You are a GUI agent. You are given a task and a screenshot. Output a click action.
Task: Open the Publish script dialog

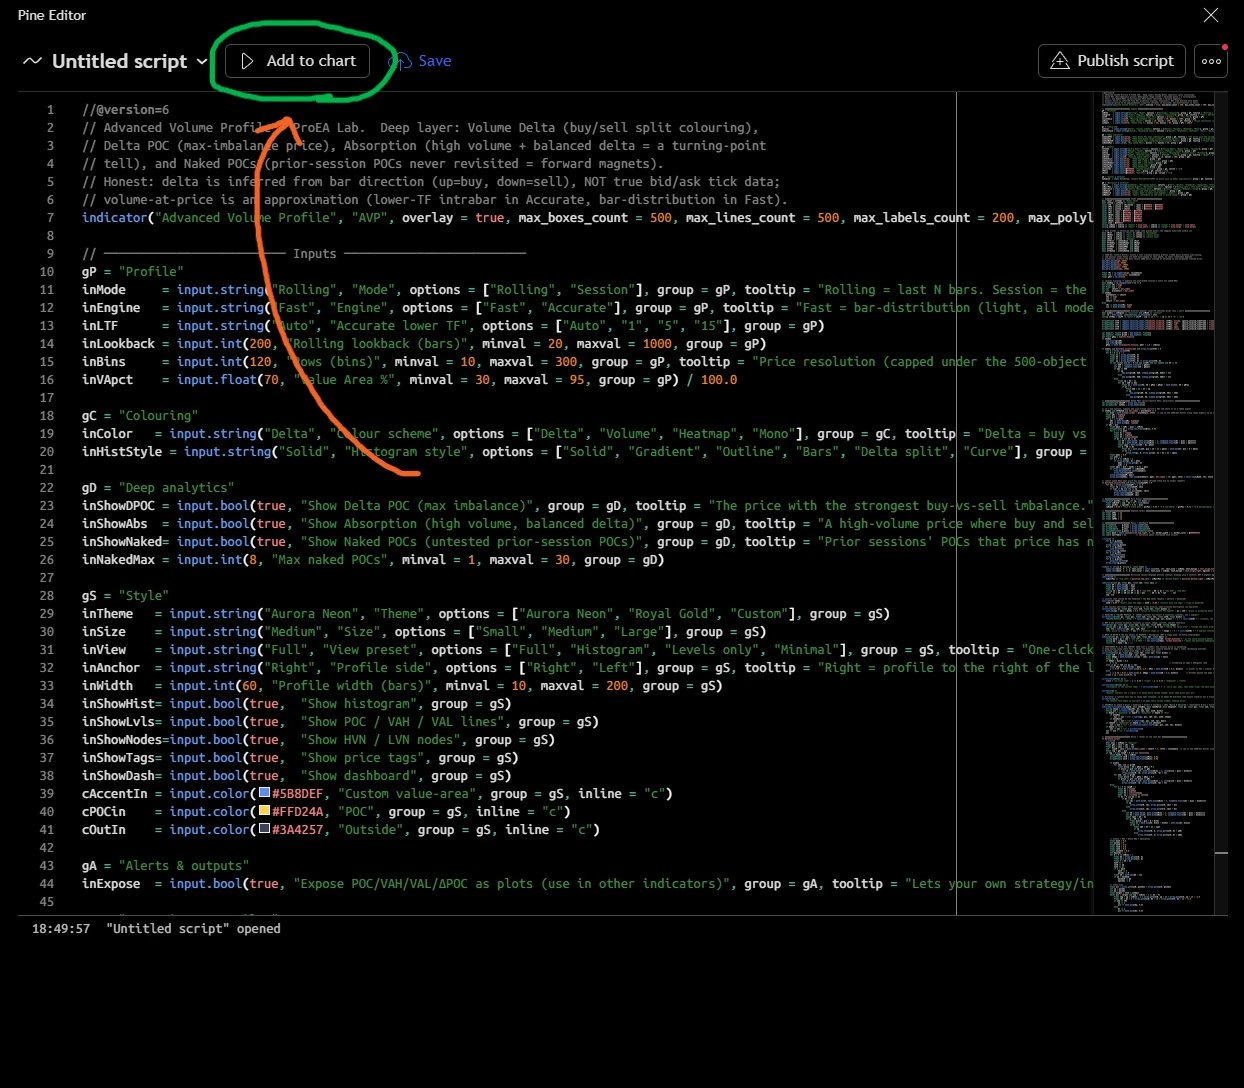[x=1112, y=61]
